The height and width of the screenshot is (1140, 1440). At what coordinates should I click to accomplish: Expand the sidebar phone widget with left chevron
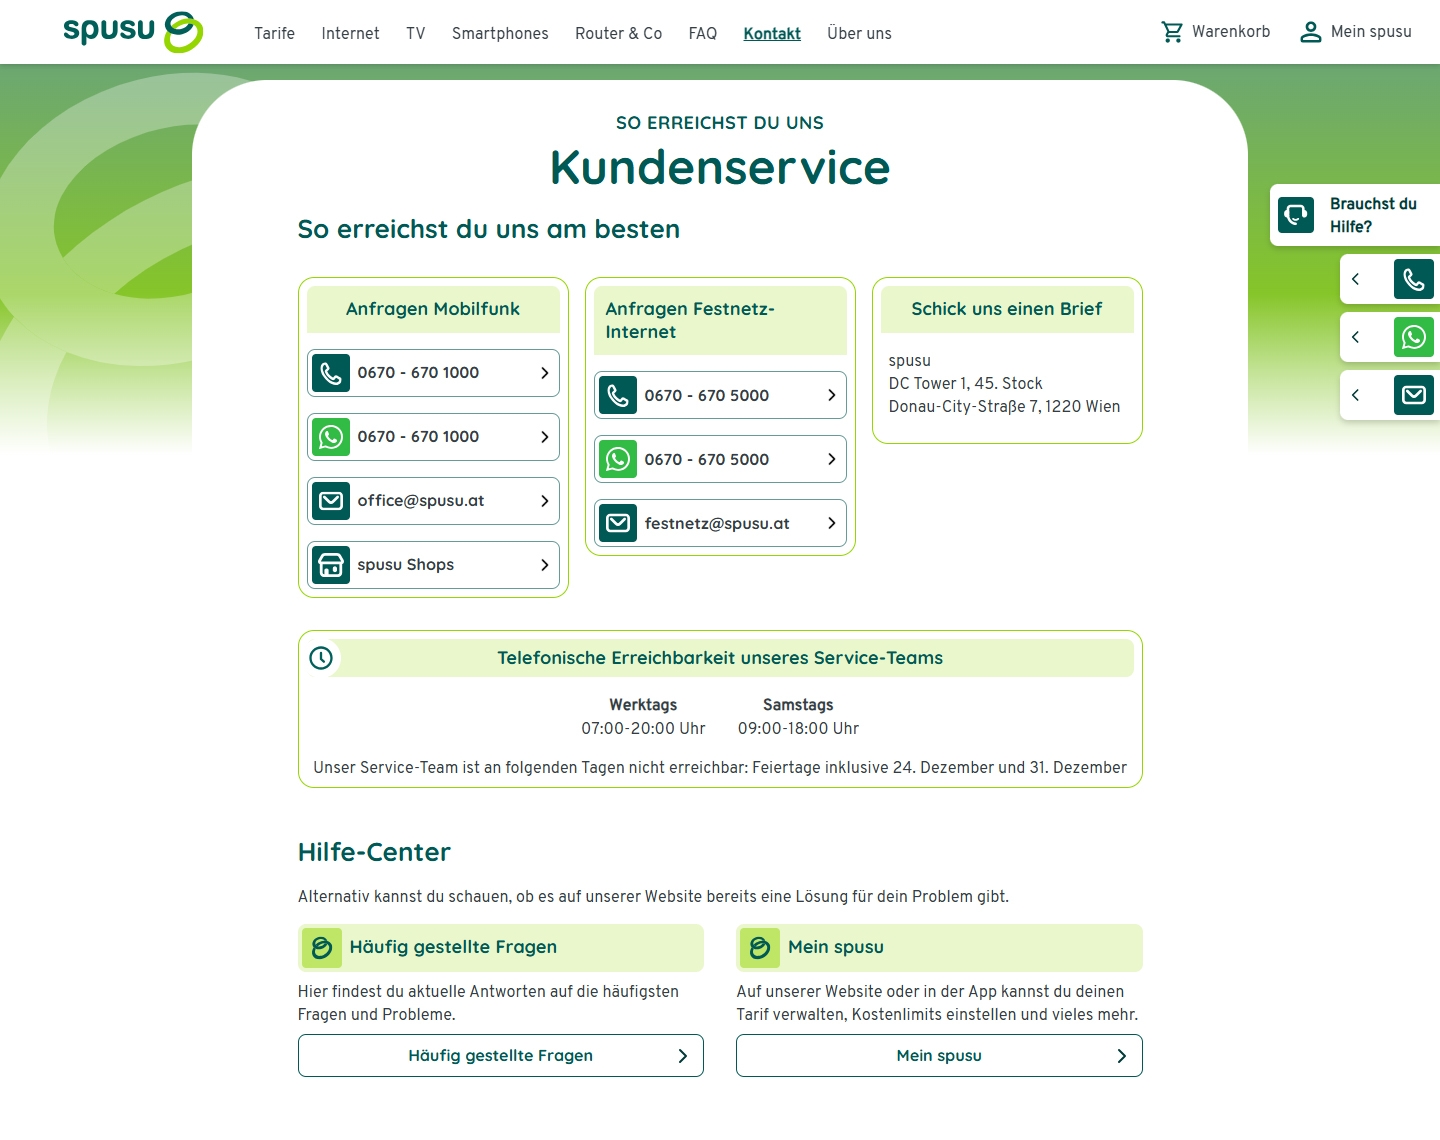[1356, 280]
